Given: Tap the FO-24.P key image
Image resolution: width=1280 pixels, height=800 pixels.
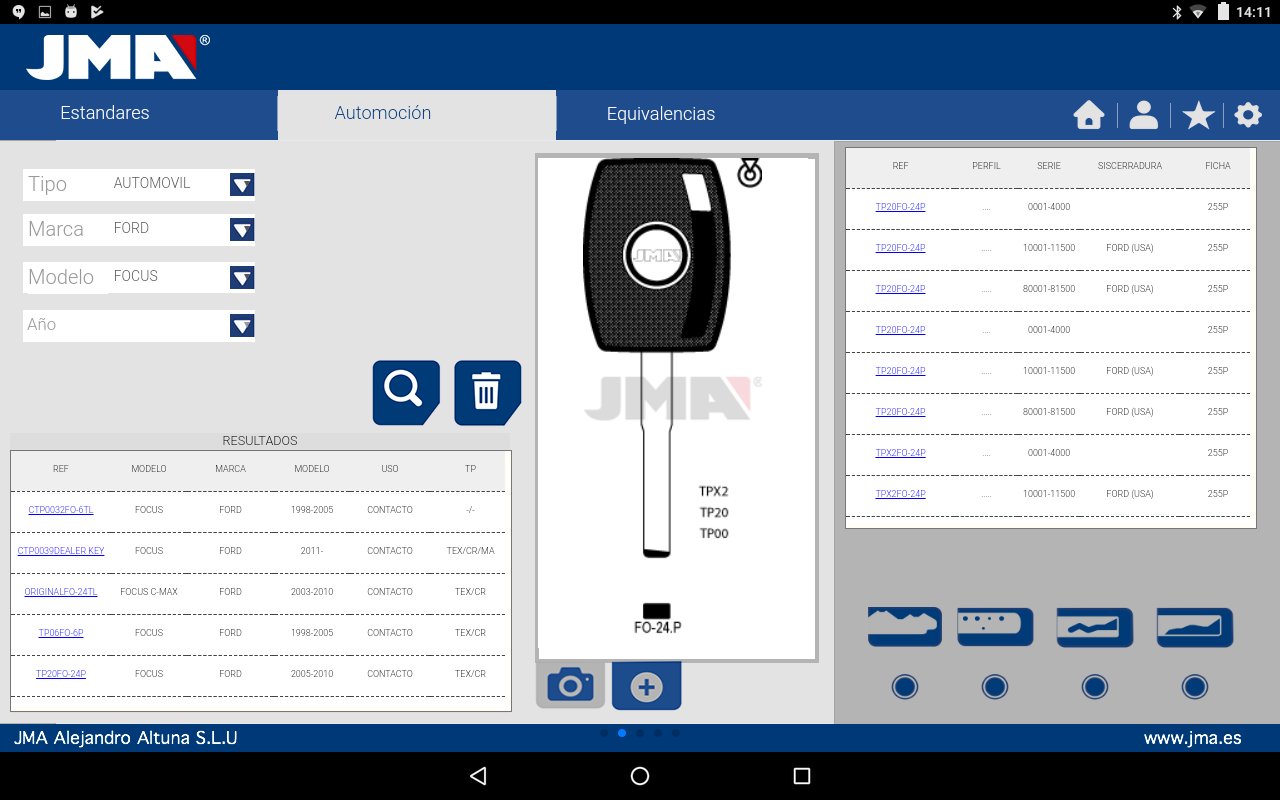Looking at the screenshot, I should 677,407.
